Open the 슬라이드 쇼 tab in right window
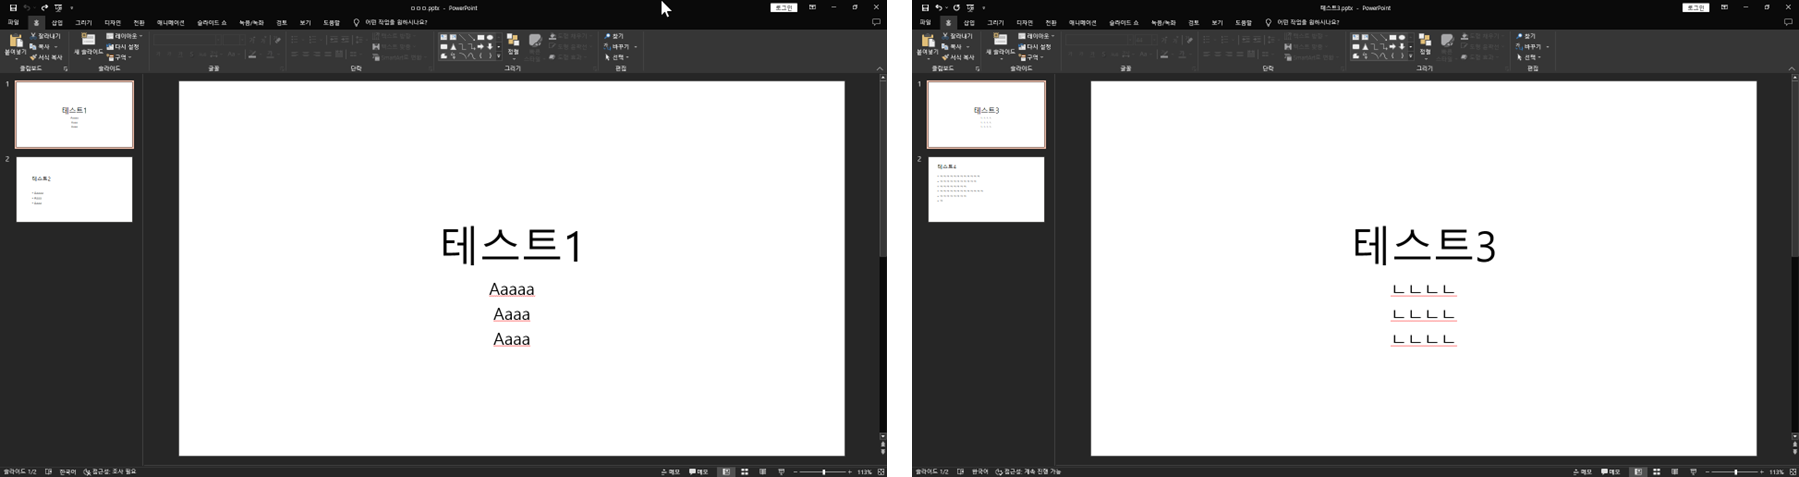 pos(1123,22)
